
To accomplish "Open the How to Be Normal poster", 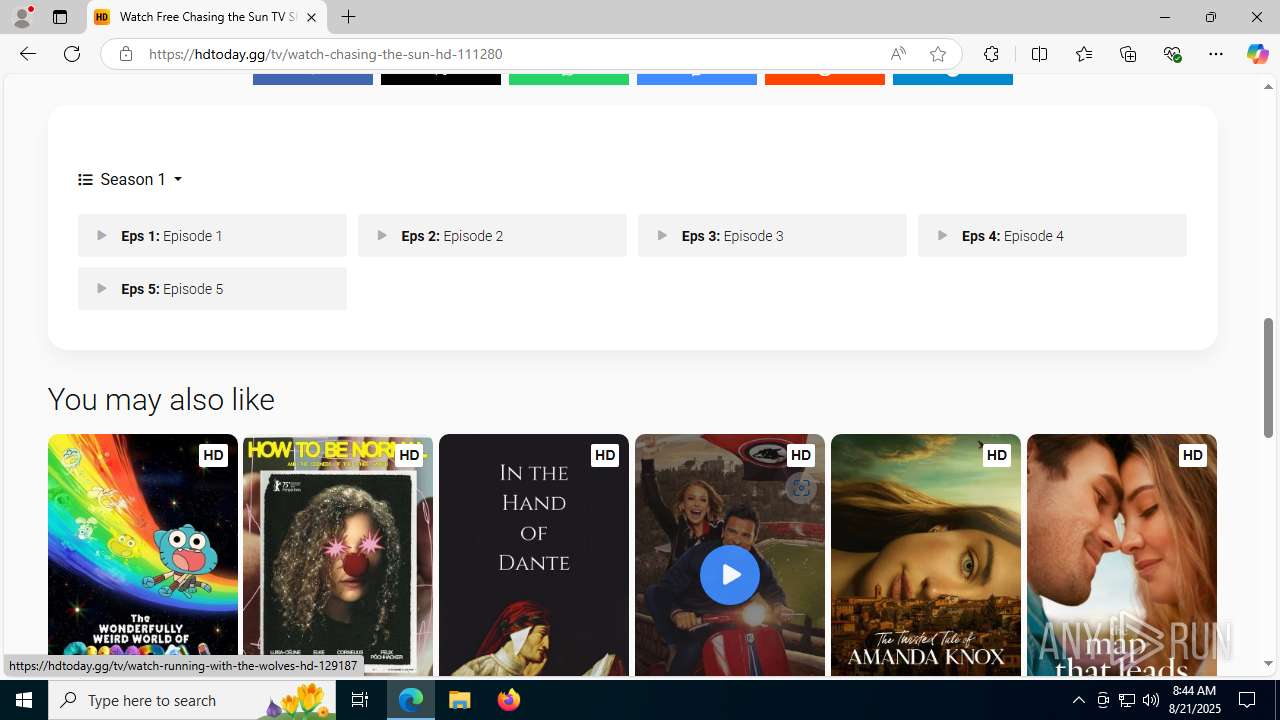I will point(338,555).
